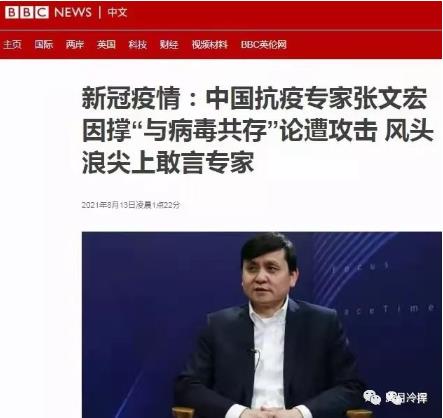
Task: Click the NEWS wordmark in header
Action: (73, 13)
